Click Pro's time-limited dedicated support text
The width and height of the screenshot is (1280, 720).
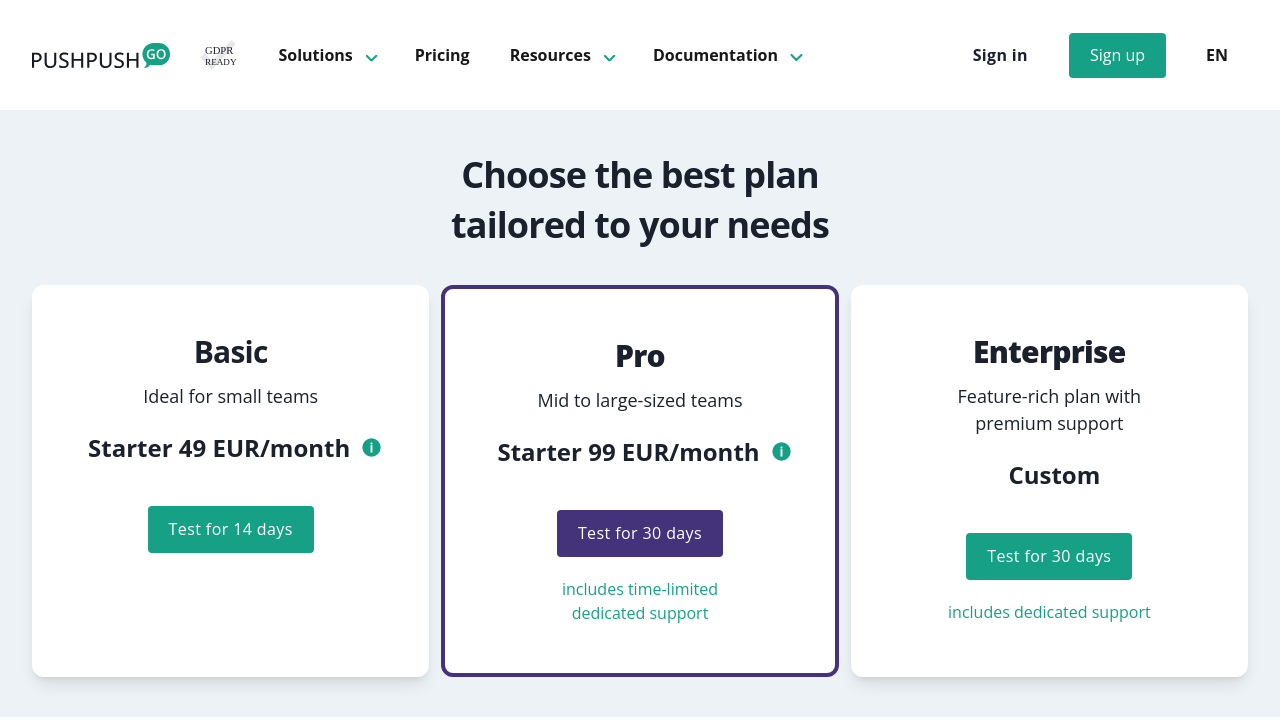(640, 601)
